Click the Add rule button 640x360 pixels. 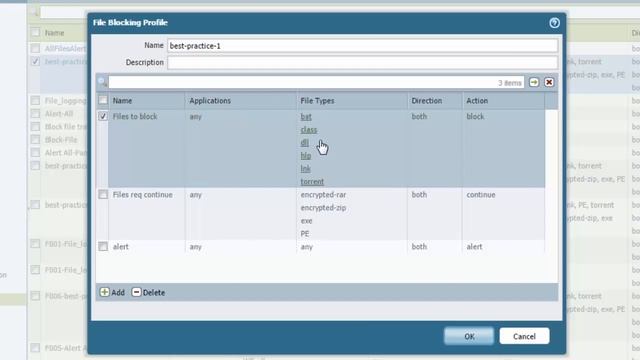pos(112,292)
